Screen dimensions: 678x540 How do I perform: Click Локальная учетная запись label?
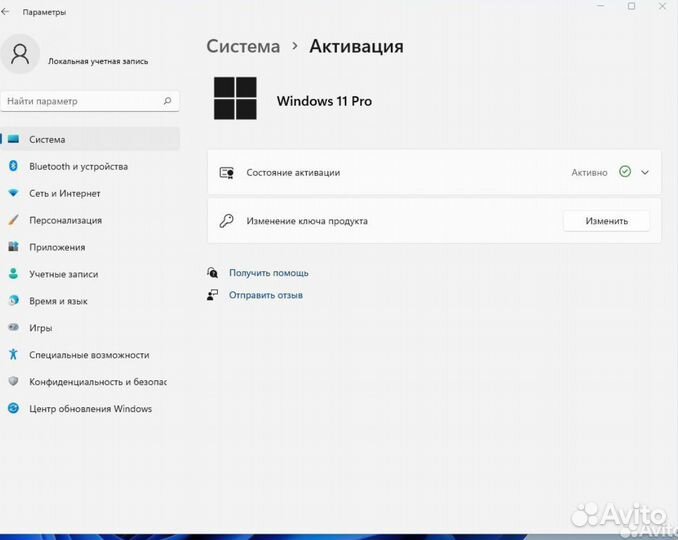pyautogui.click(x=98, y=61)
